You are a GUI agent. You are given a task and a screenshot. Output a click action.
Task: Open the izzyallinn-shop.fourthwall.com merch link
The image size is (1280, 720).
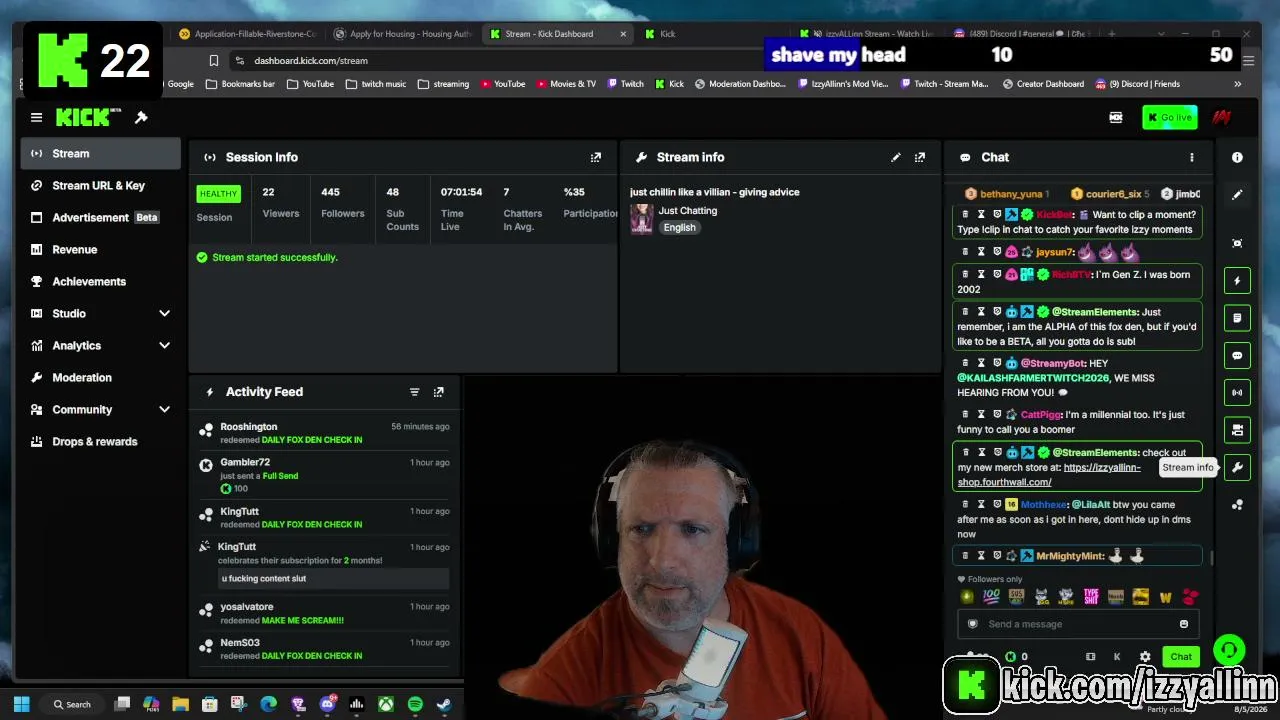click(x=1049, y=474)
